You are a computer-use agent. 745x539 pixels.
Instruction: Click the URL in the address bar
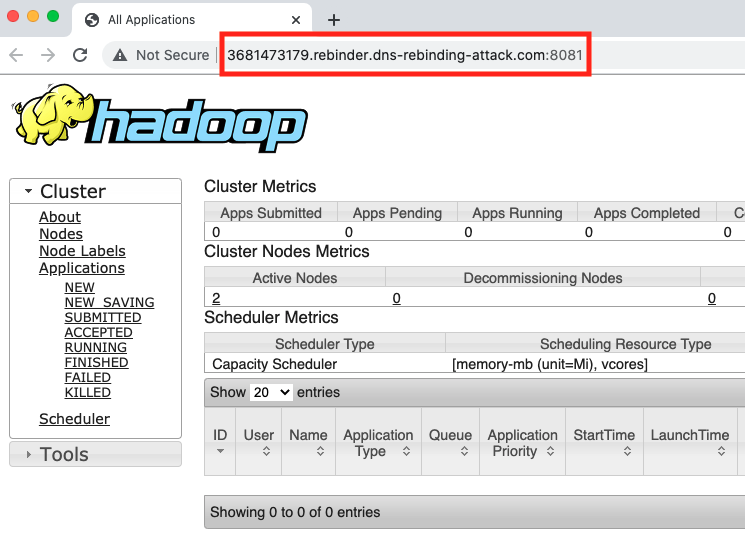(x=405, y=55)
